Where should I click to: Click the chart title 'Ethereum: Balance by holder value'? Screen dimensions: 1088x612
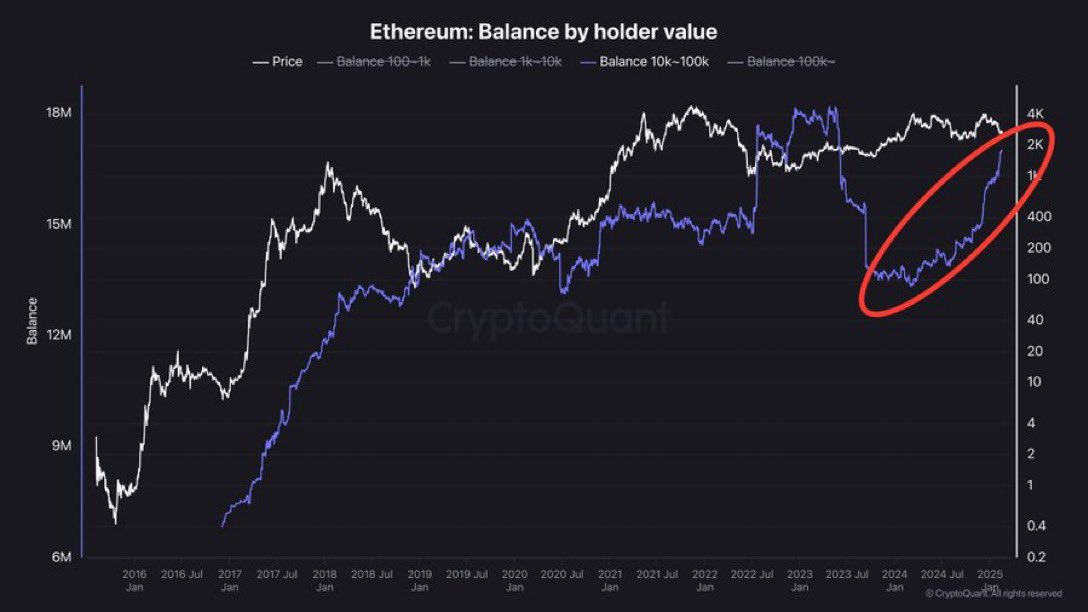tap(544, 32)
